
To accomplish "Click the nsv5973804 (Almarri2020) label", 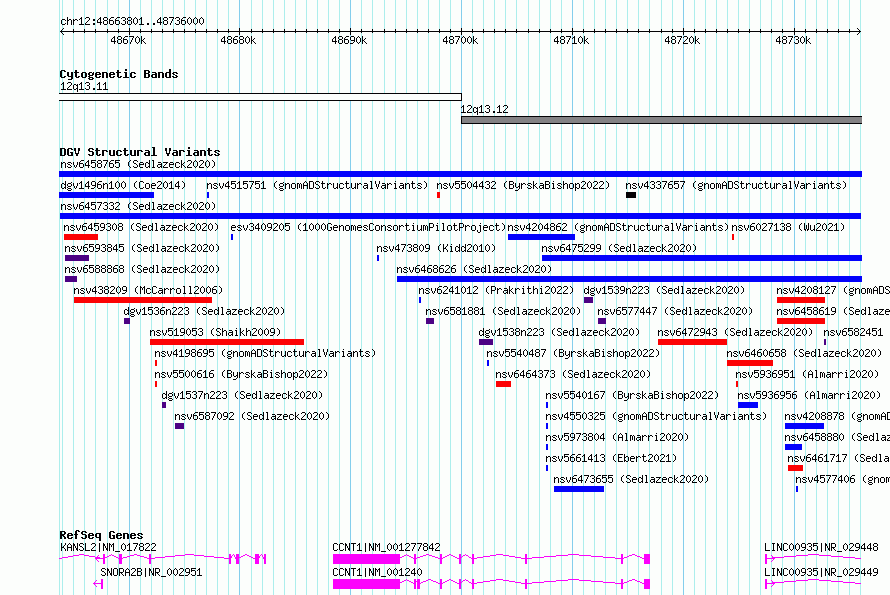I will (x=617, y=437).
